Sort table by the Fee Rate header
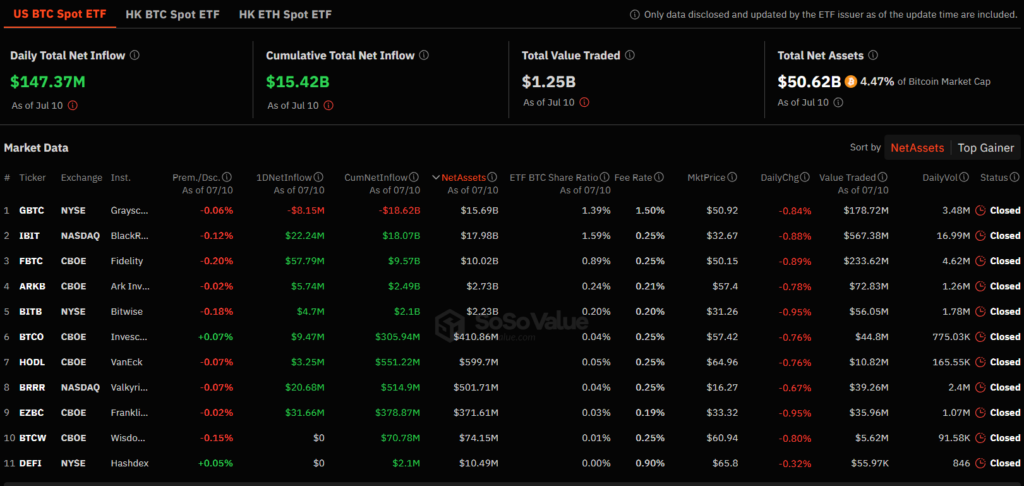The image size is (1024, 486). point(633,177)
